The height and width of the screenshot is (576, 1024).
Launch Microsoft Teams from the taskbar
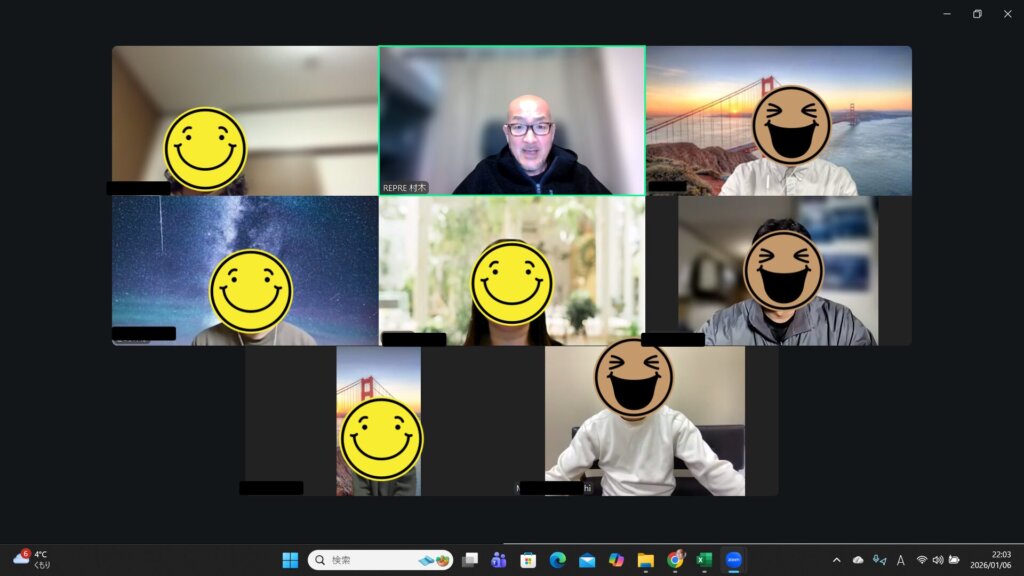click(x=499, y=560)
